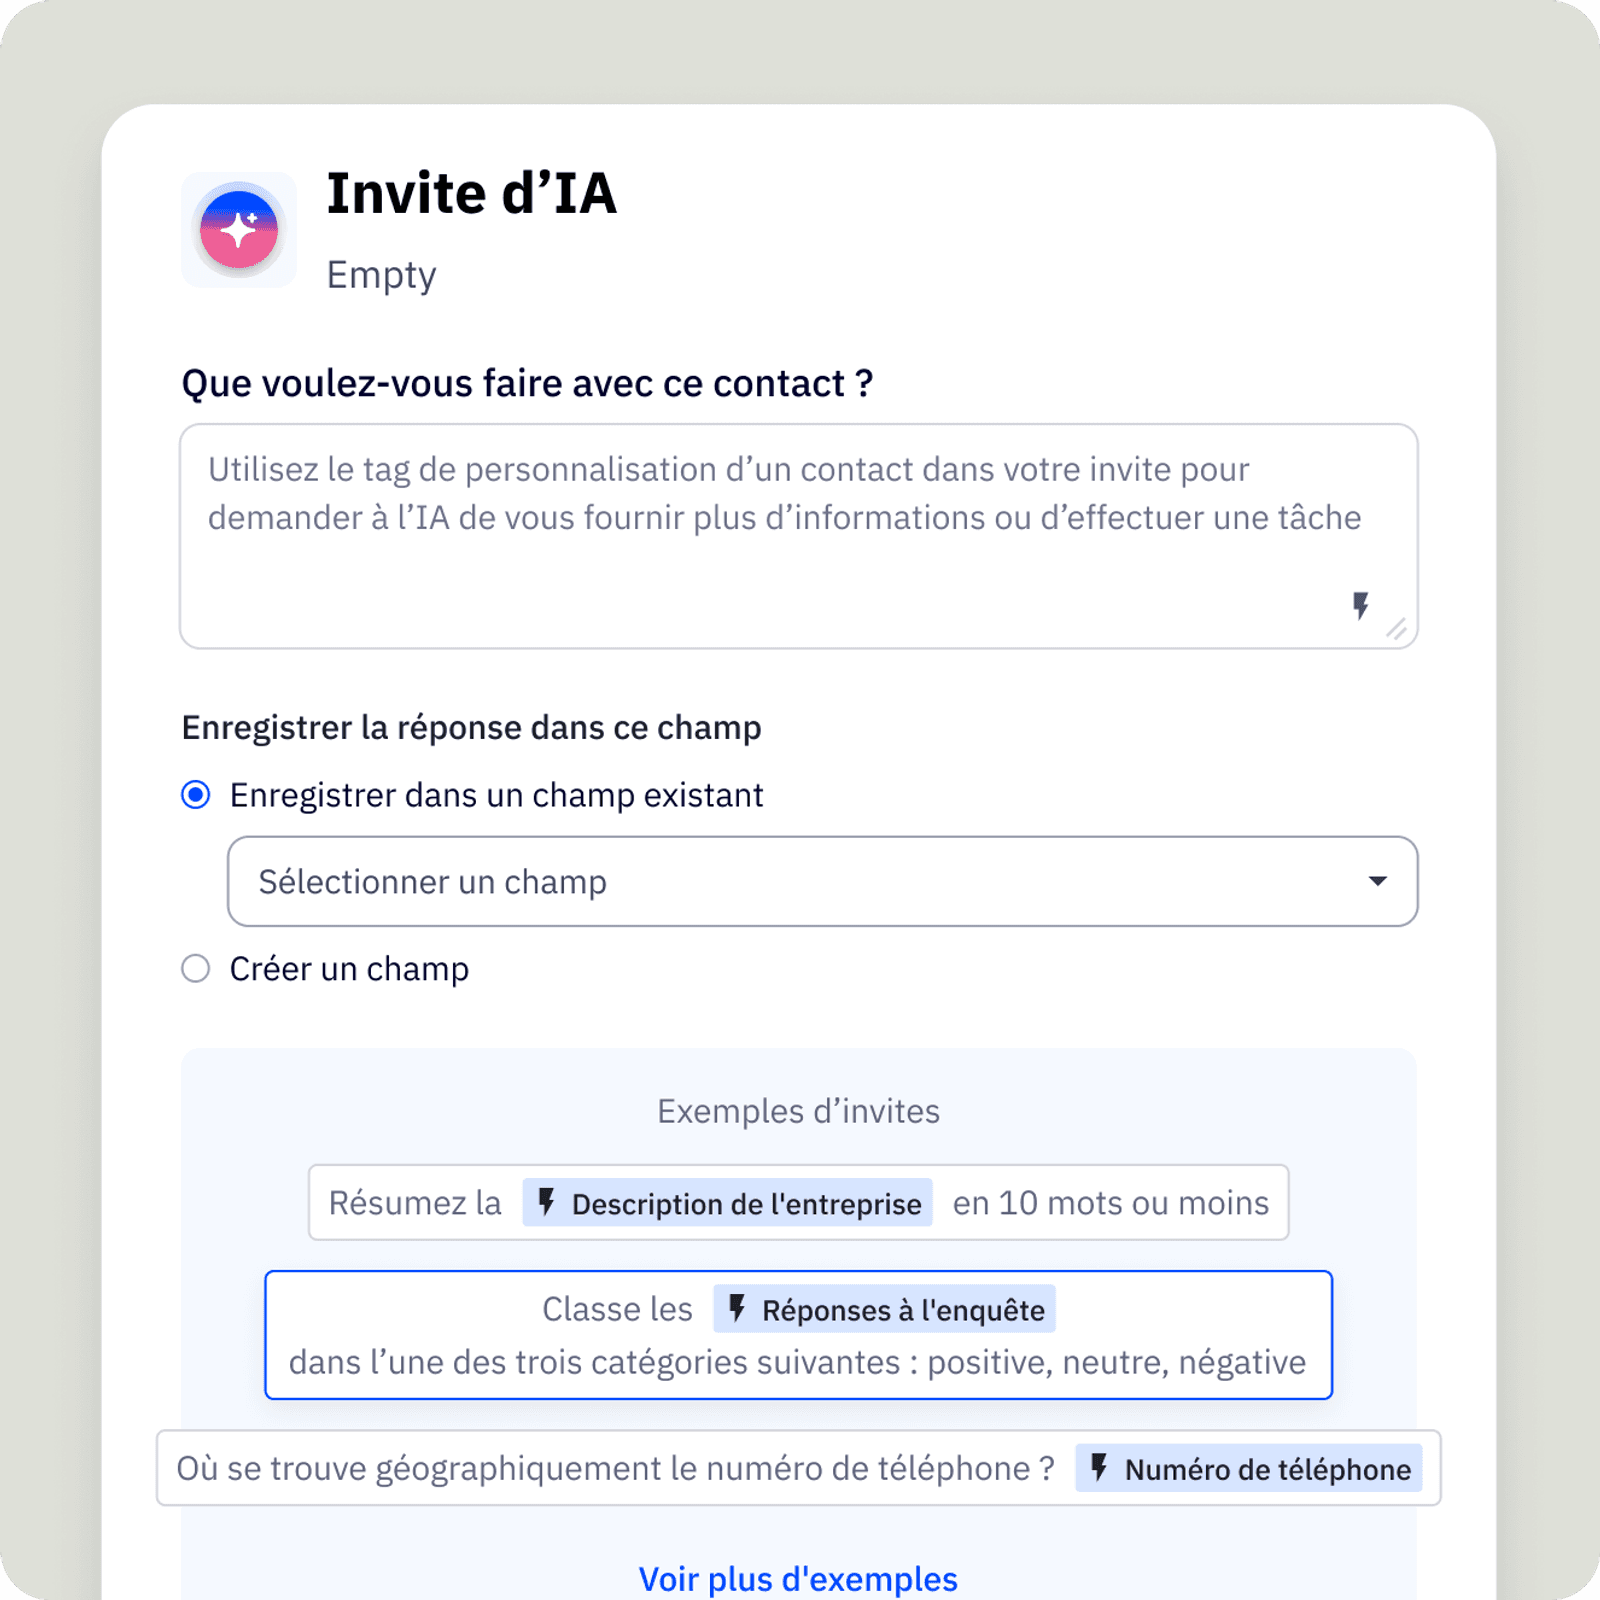Open the 'Sélectionner un champ' dropdown
The width and height of the screenshot is (1600, 1600).
(800, 881)
